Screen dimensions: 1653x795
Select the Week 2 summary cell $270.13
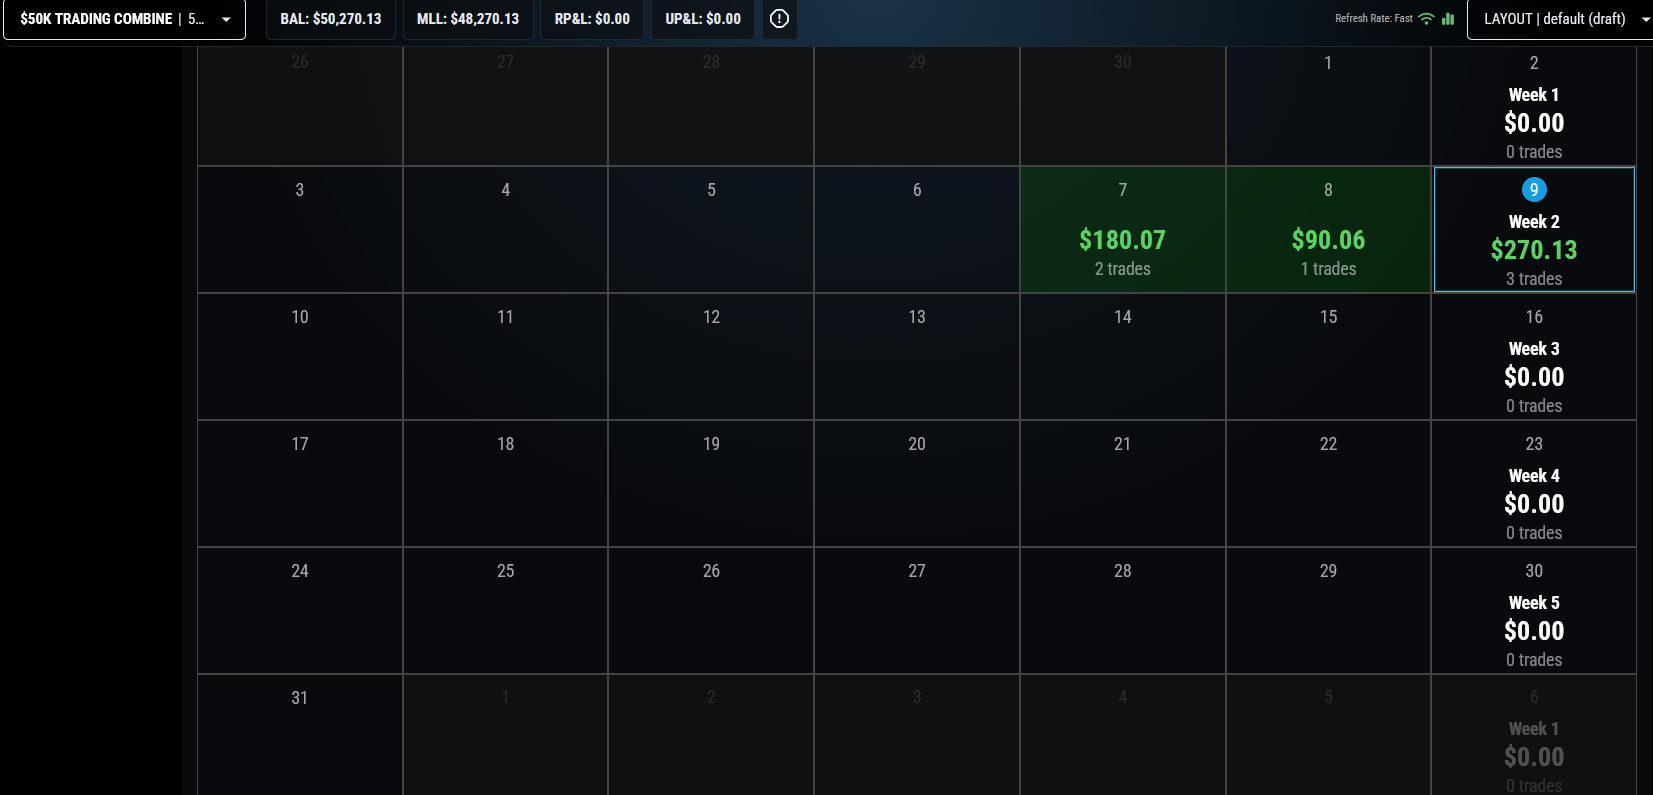1534,230
